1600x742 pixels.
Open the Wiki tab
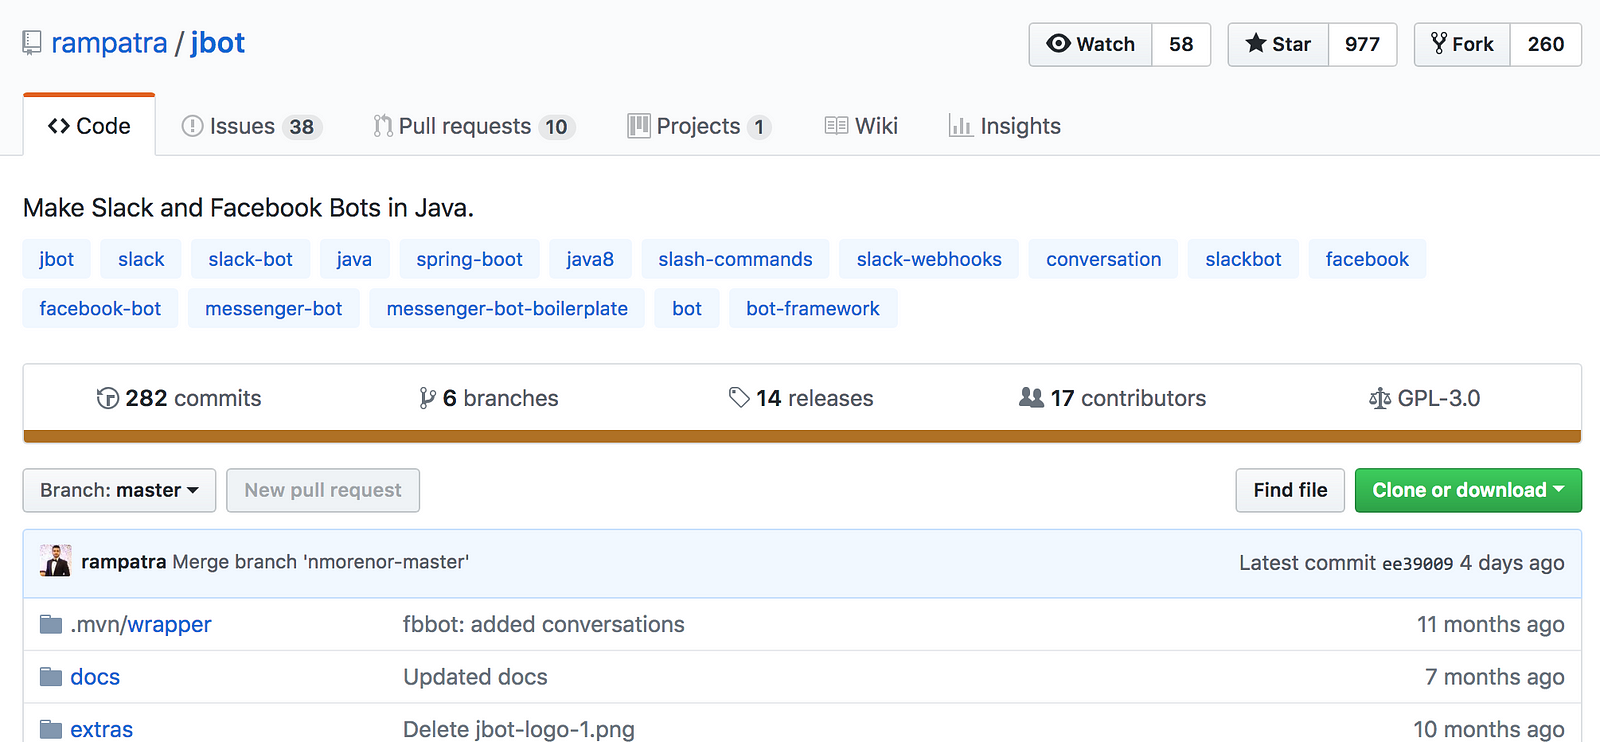click(x=861, y=126)
